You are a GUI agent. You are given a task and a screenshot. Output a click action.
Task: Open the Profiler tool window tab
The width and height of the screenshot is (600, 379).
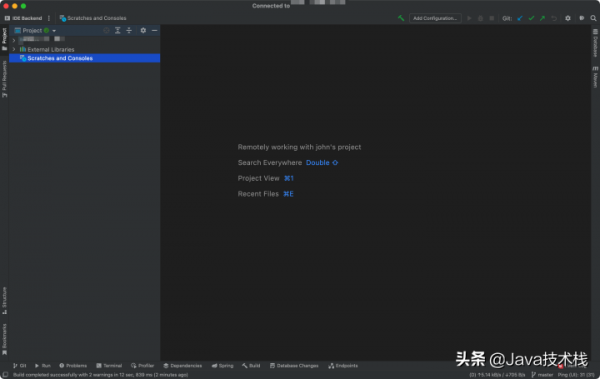[x=142, y=366]
